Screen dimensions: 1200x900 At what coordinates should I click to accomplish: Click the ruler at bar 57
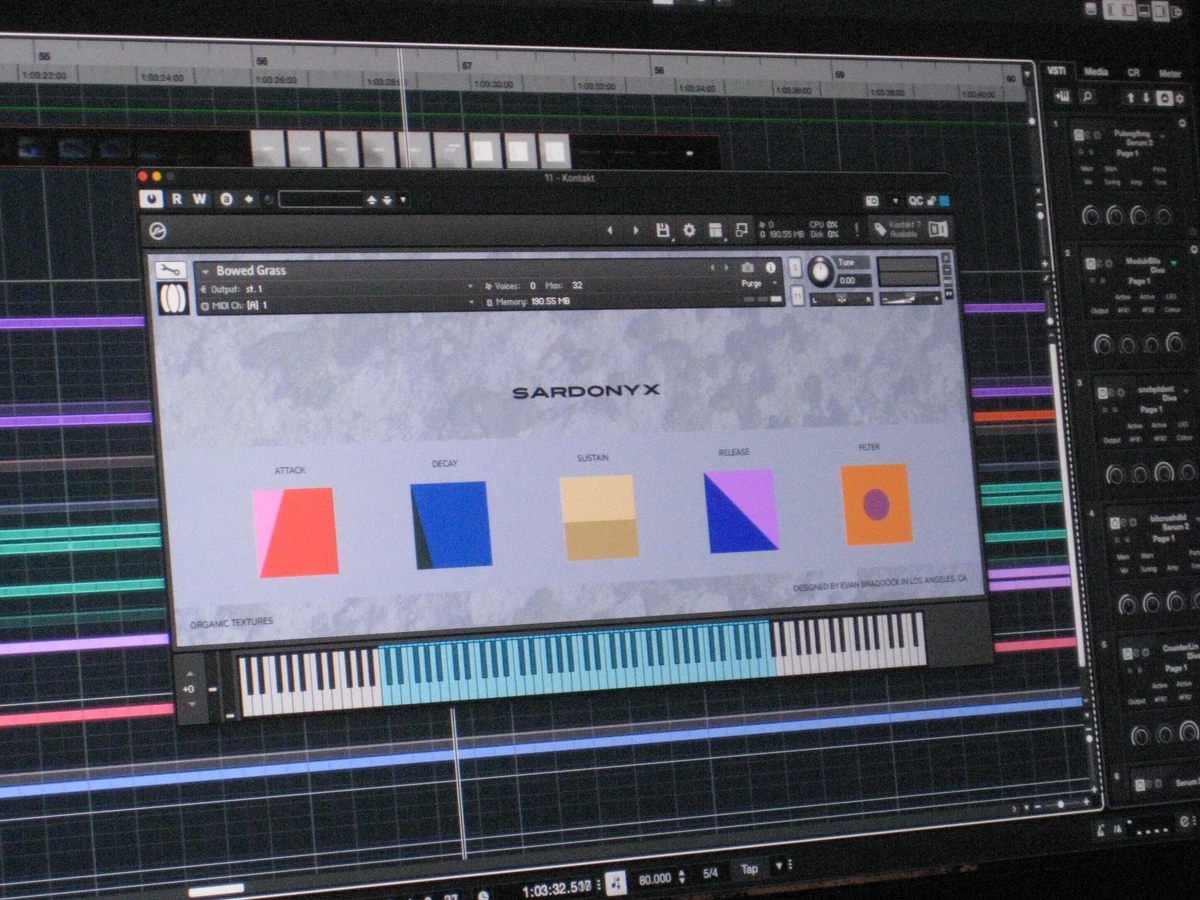[x=466, y=65]
